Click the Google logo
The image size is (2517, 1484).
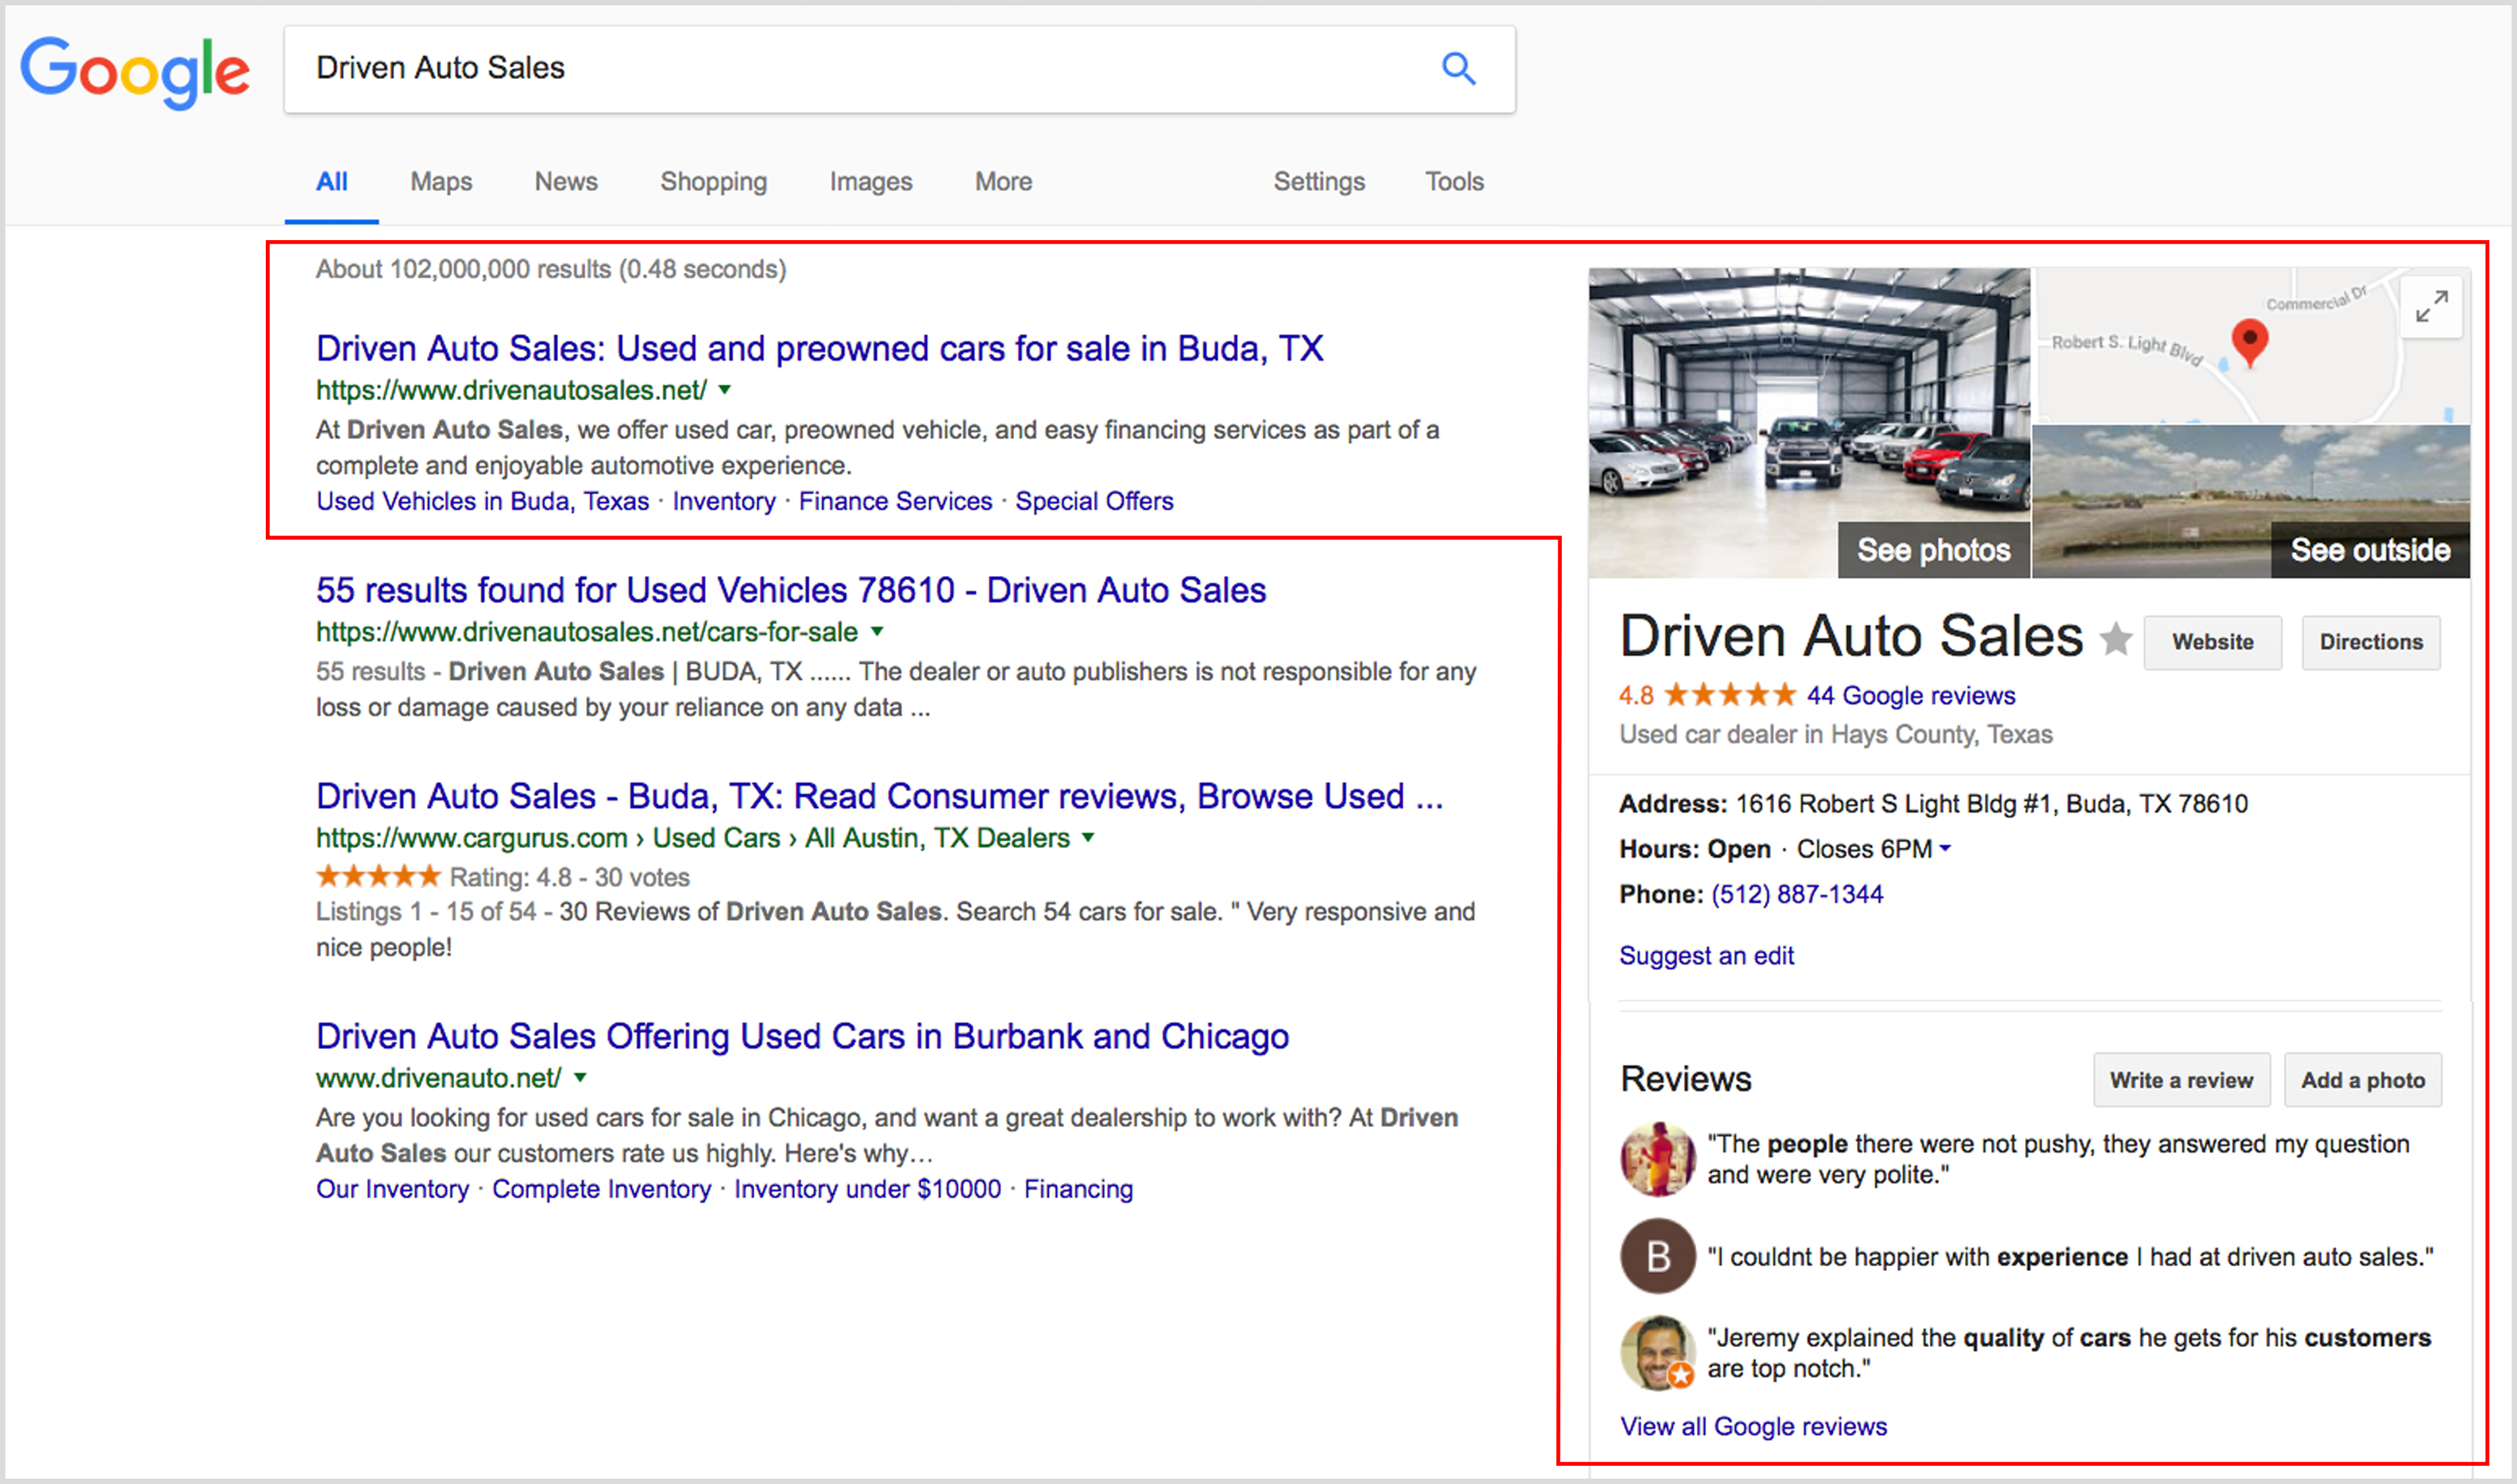[135, 72]
